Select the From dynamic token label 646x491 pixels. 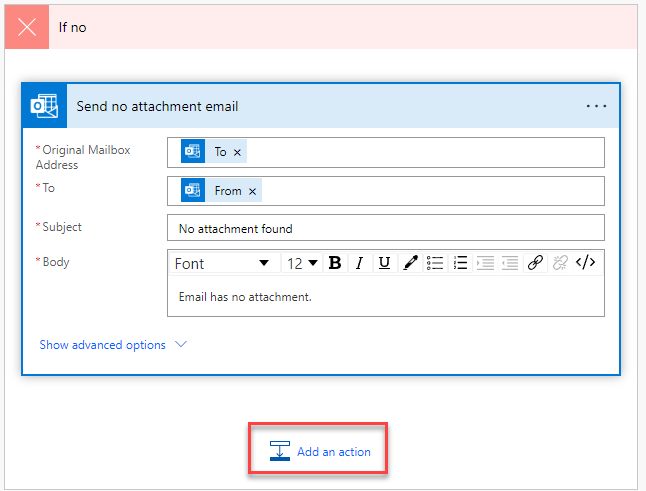coord(228,191)
